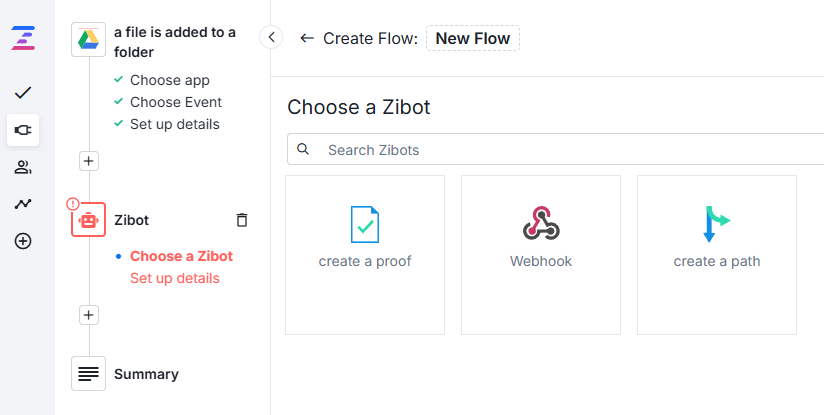The image size is (824, 415).
Task: Open the people contacts sidebar icon
Action: (x=23, y=167)
